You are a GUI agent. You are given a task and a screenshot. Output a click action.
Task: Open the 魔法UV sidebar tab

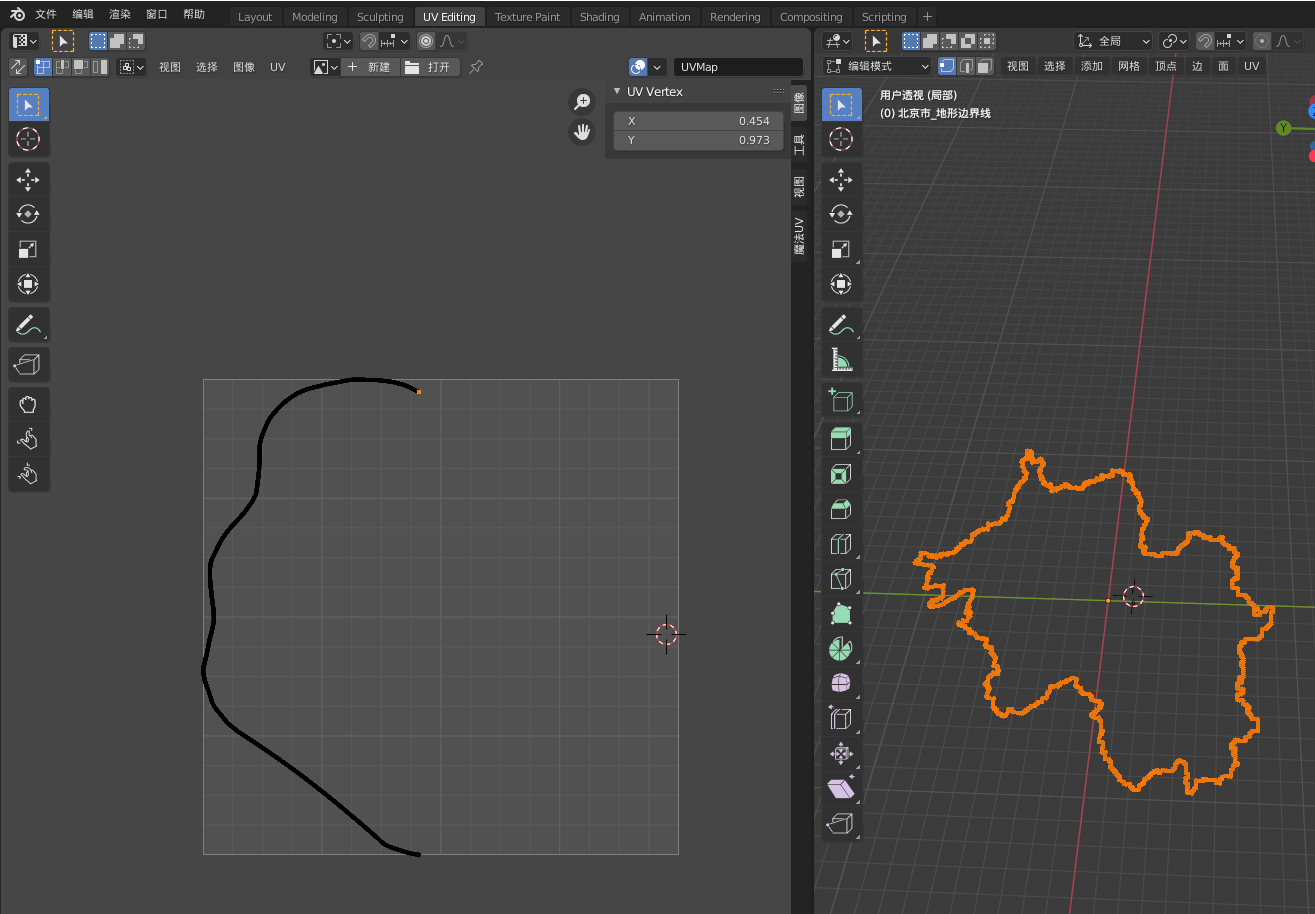point(799,236)
